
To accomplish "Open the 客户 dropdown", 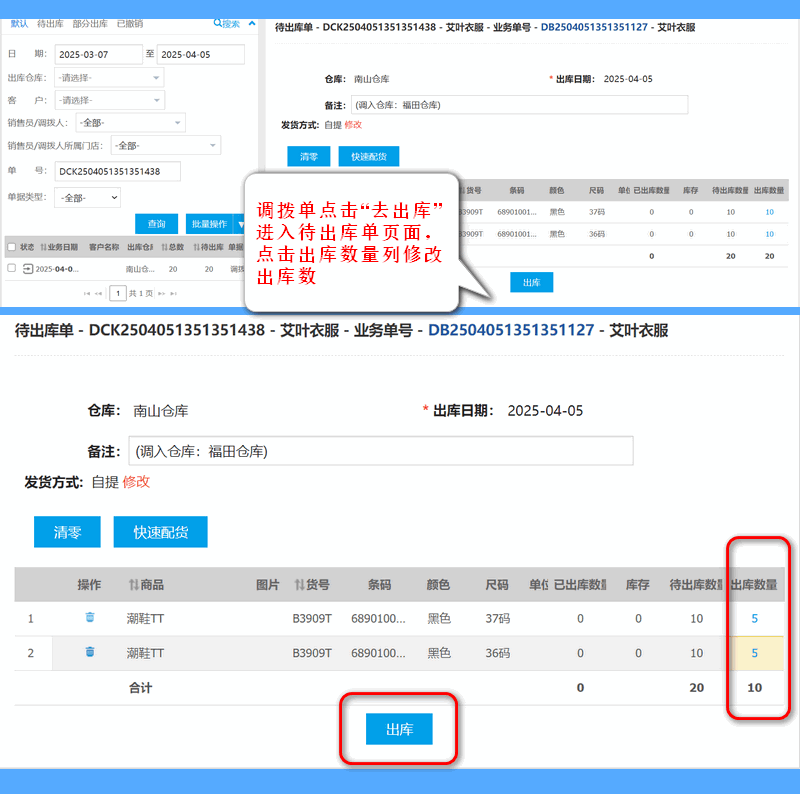I will [109, 100].
